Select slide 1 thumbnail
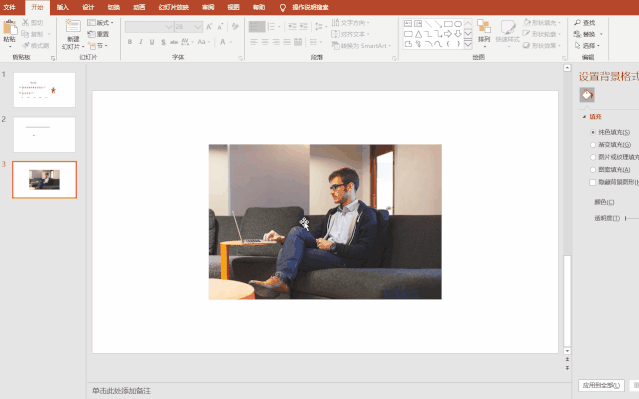The width and height of the screenshot is (639, 399). (44, 90)
